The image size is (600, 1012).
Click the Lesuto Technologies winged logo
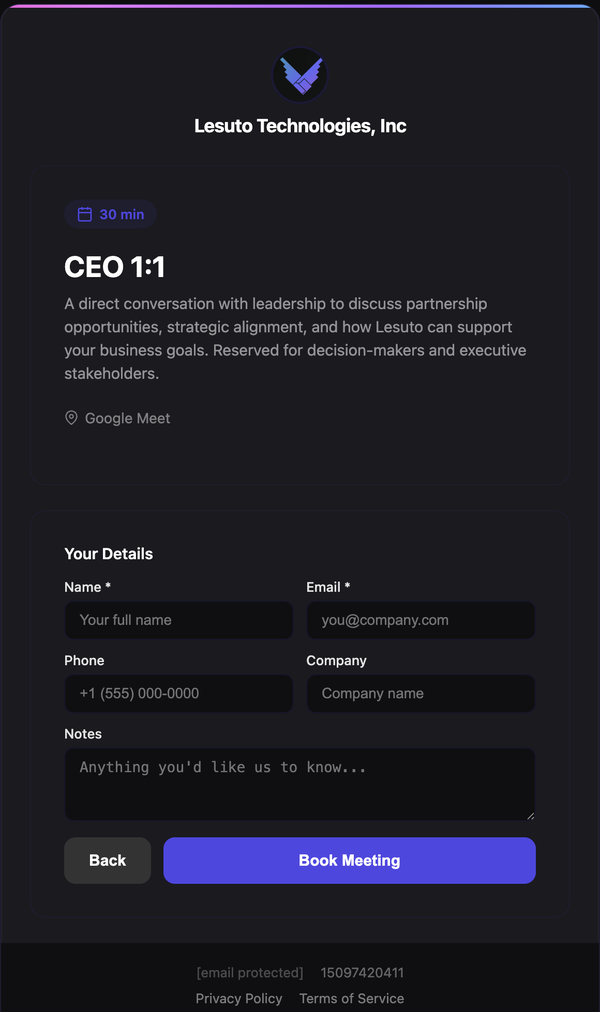[x=300, y=75]
